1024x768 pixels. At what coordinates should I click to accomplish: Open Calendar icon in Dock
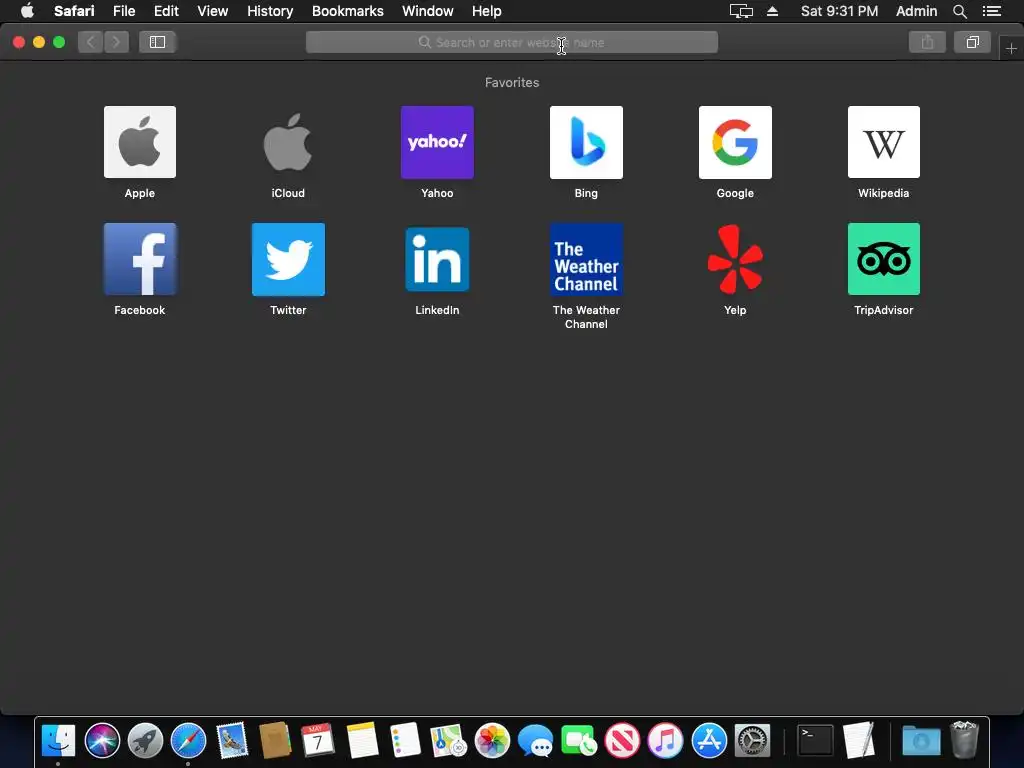coord(318,741)
